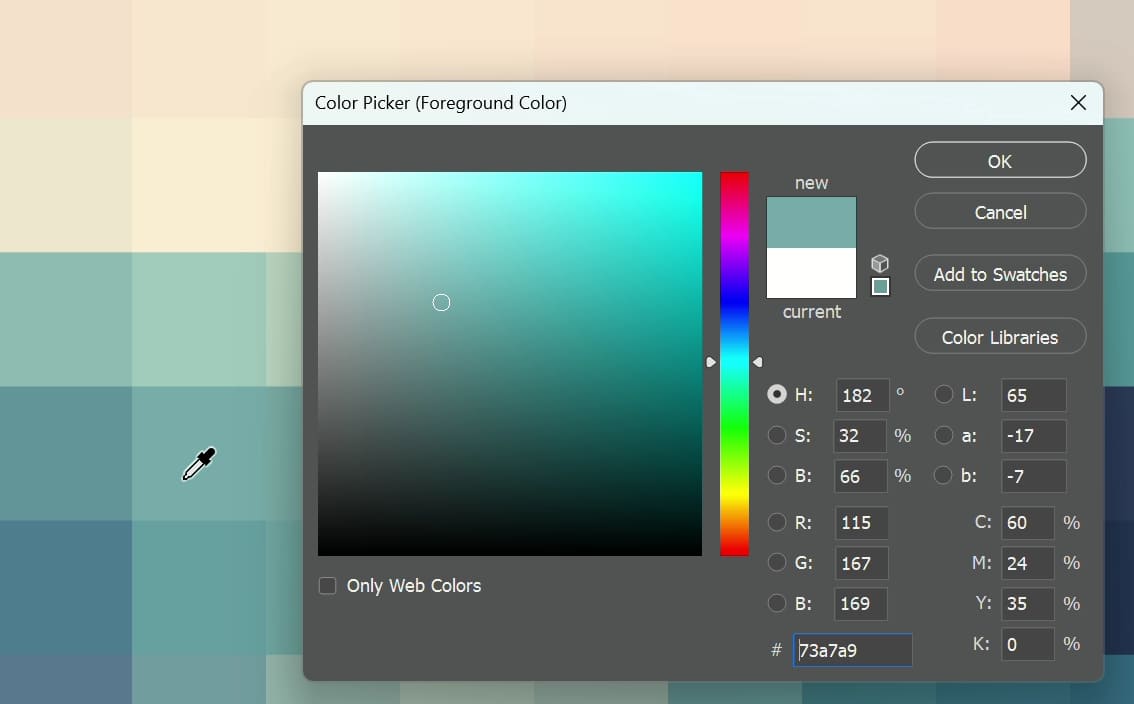
Task: Open Color Libraries
Action: click(x=1000, y=336)
